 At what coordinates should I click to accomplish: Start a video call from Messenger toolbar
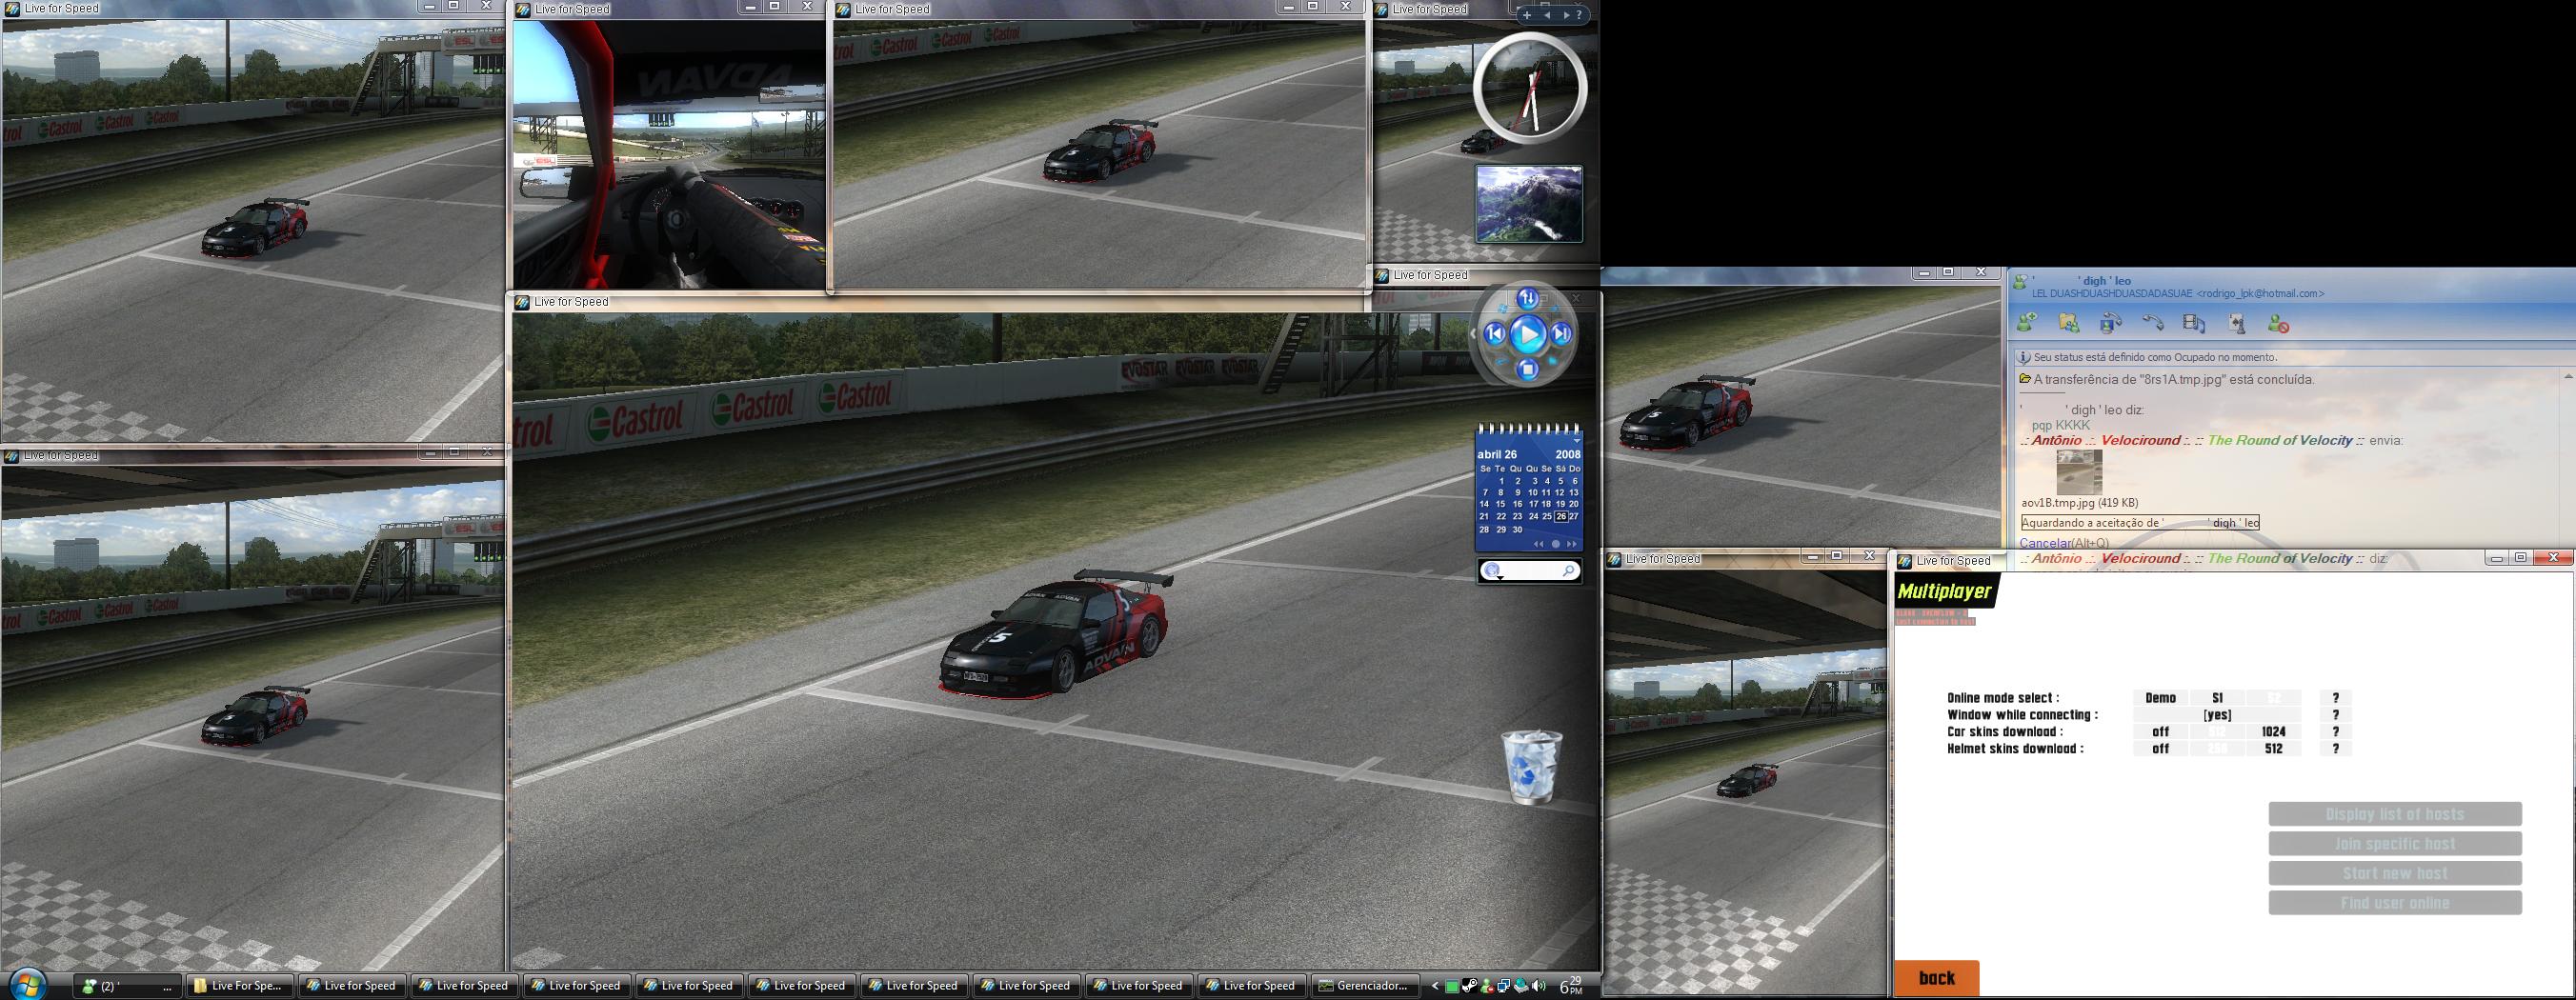point(2111,323)
